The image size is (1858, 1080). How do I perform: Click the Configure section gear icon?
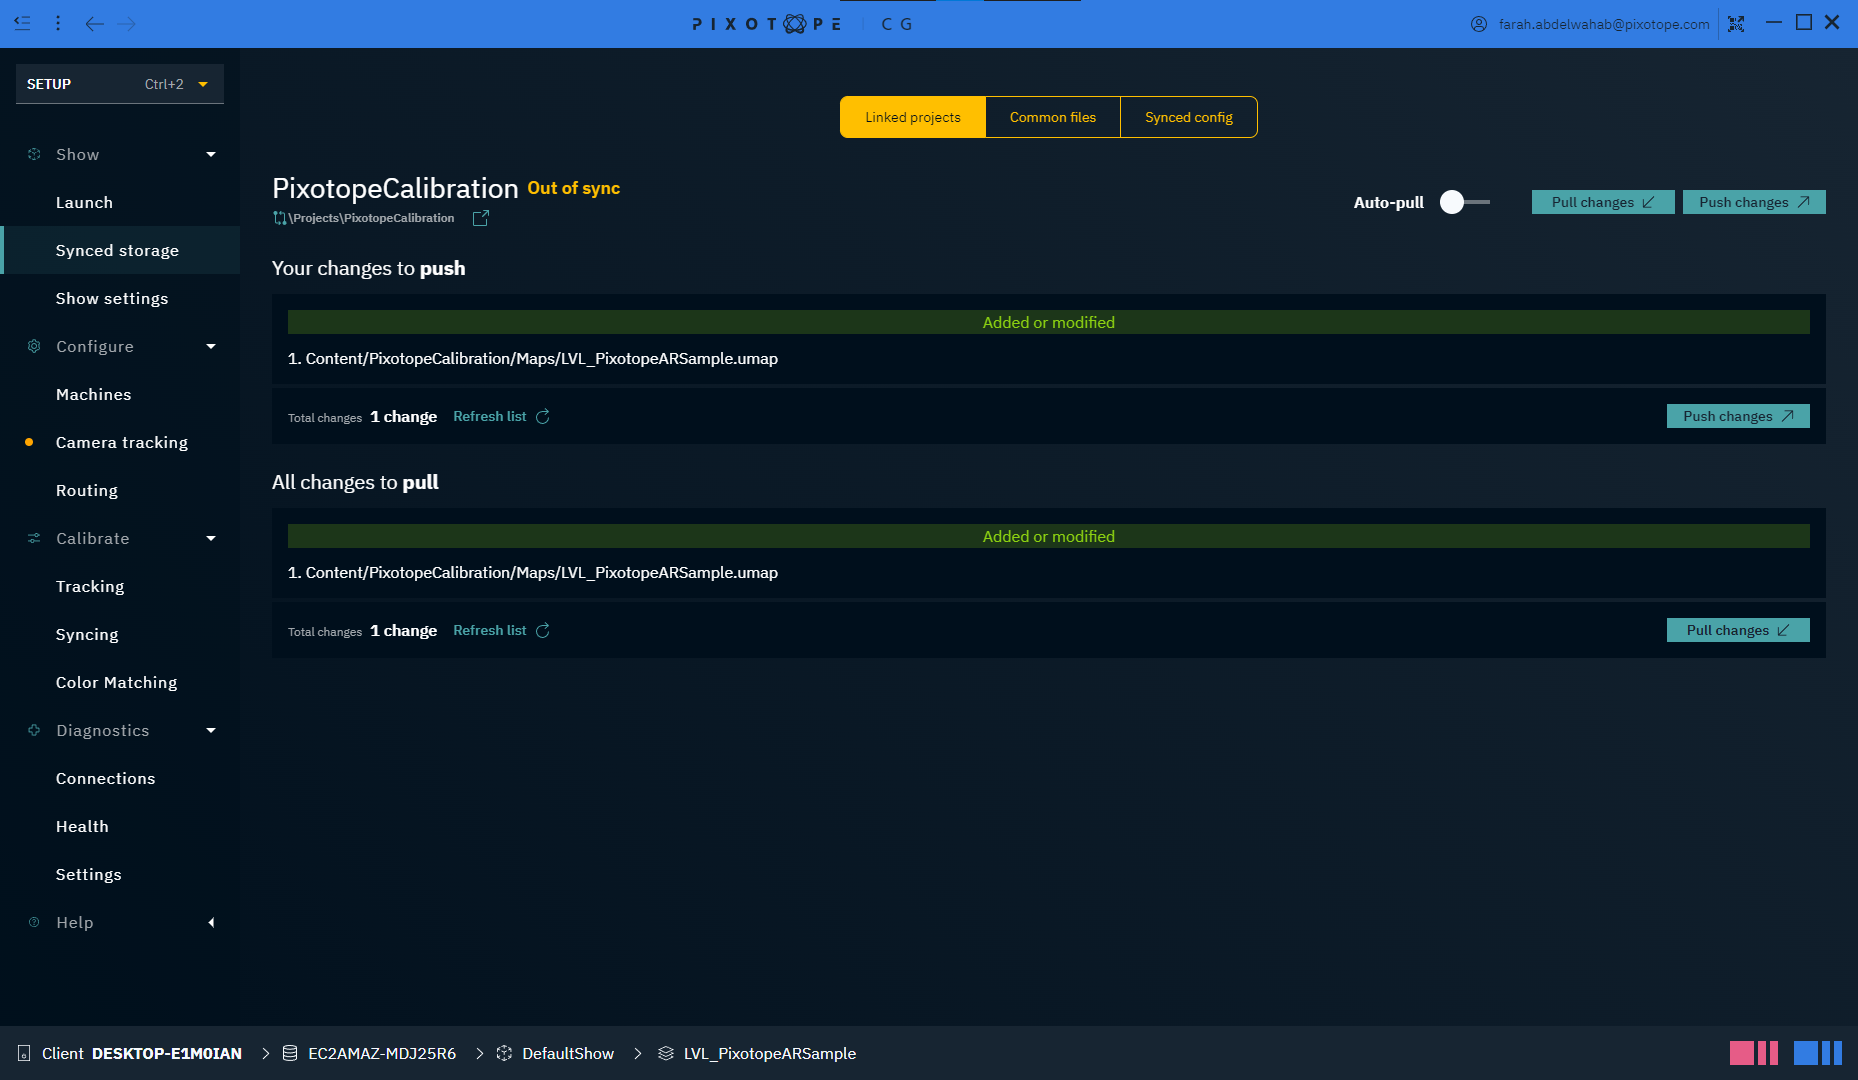(34, 346)
